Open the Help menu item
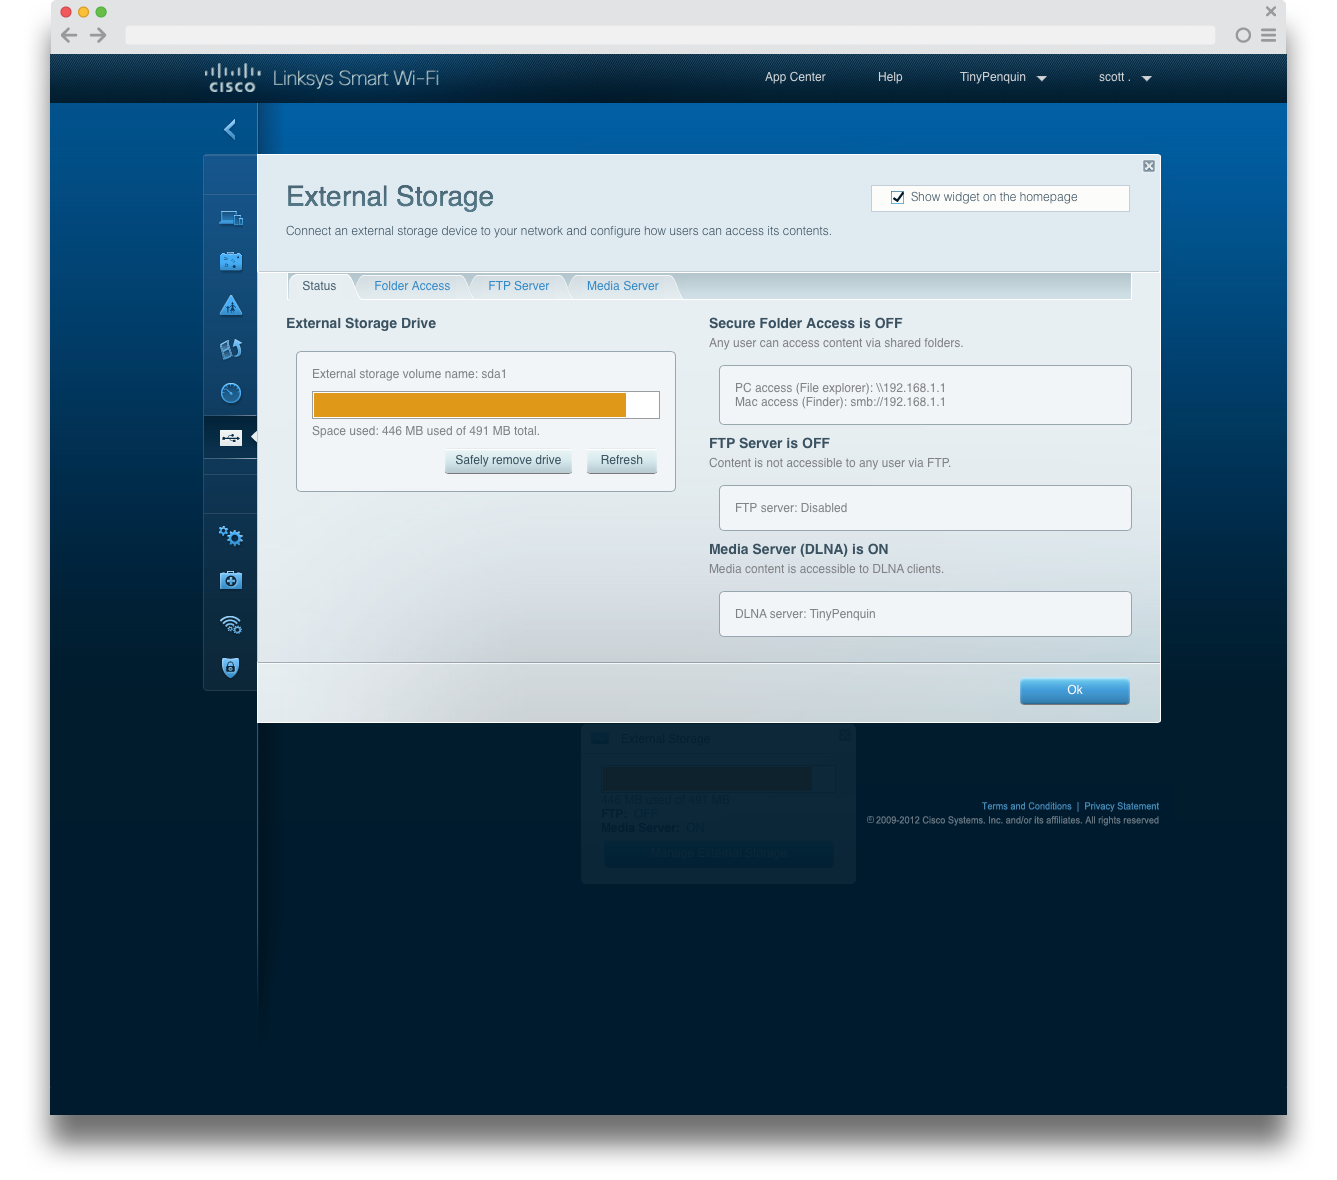Screen dimensions: 1337x1180 tap(890, 77)
